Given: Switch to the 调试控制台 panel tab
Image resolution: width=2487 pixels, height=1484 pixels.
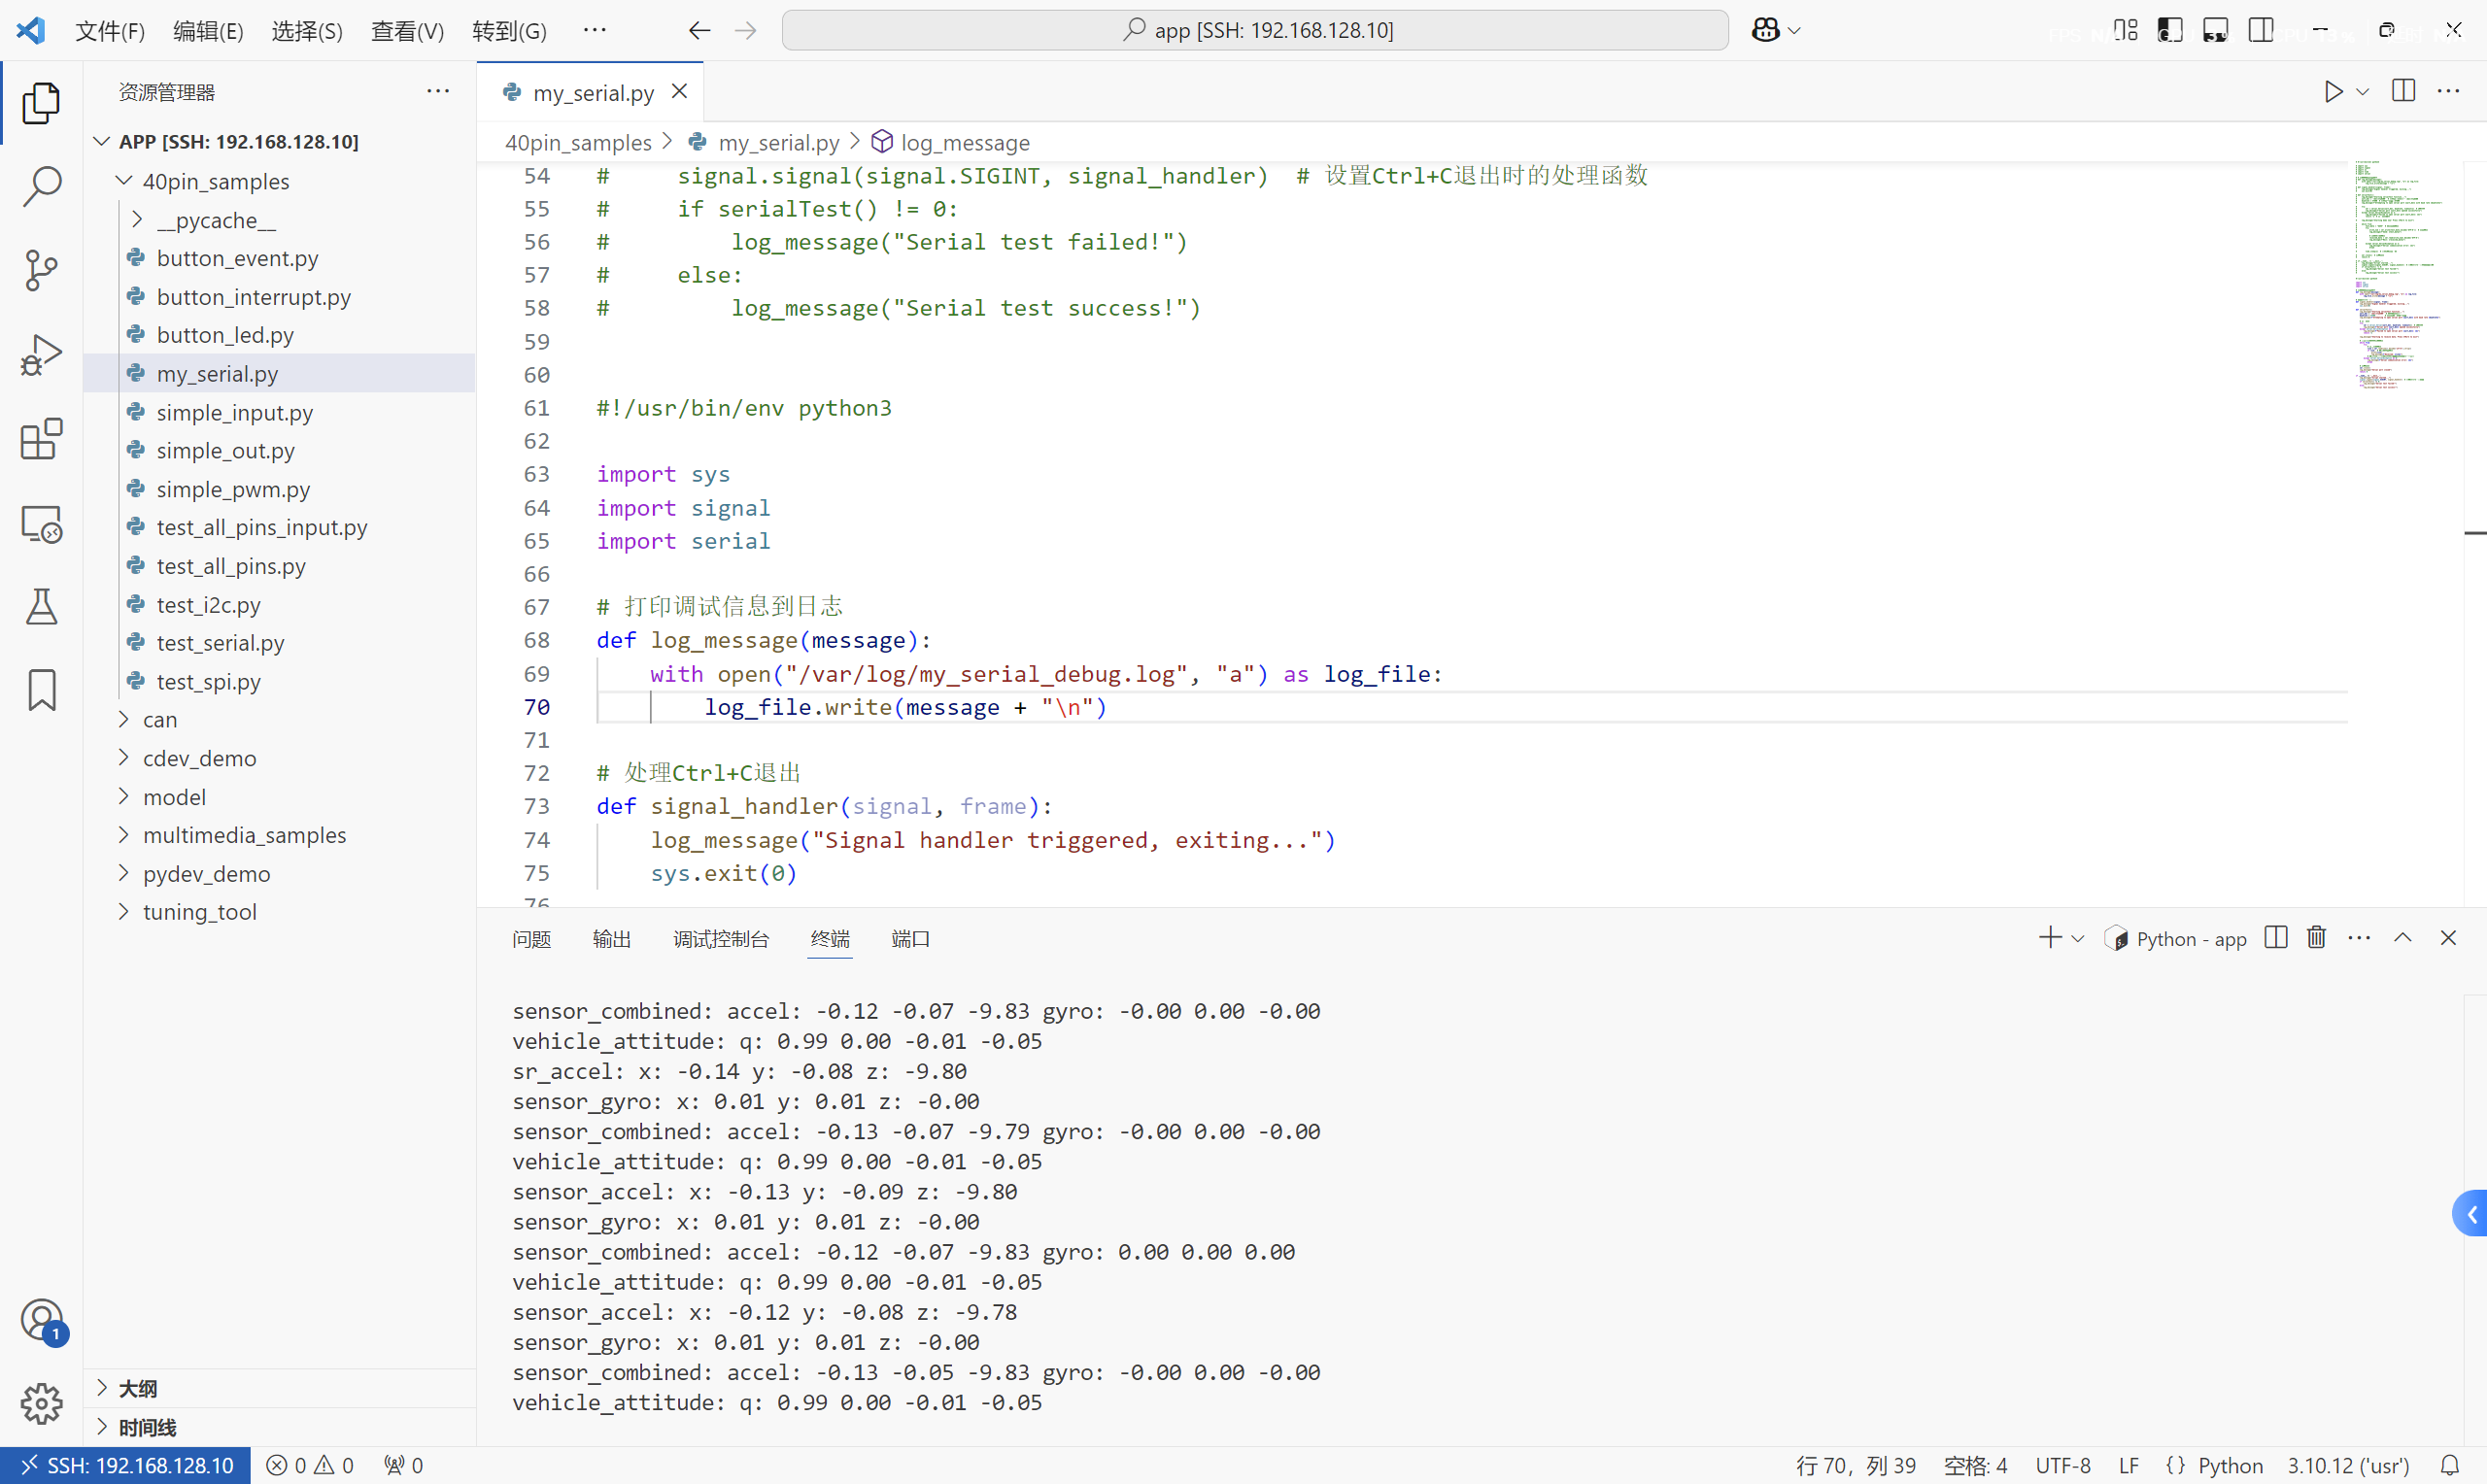Looking at the screenshot, I should click(720, 939).
